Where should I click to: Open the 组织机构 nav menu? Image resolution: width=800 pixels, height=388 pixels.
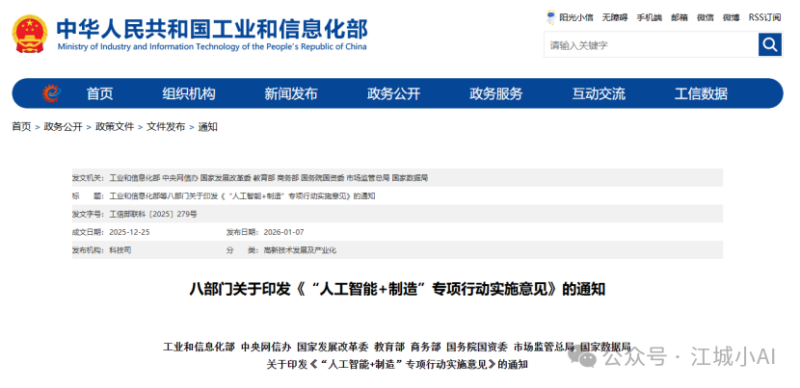[189, 94]
